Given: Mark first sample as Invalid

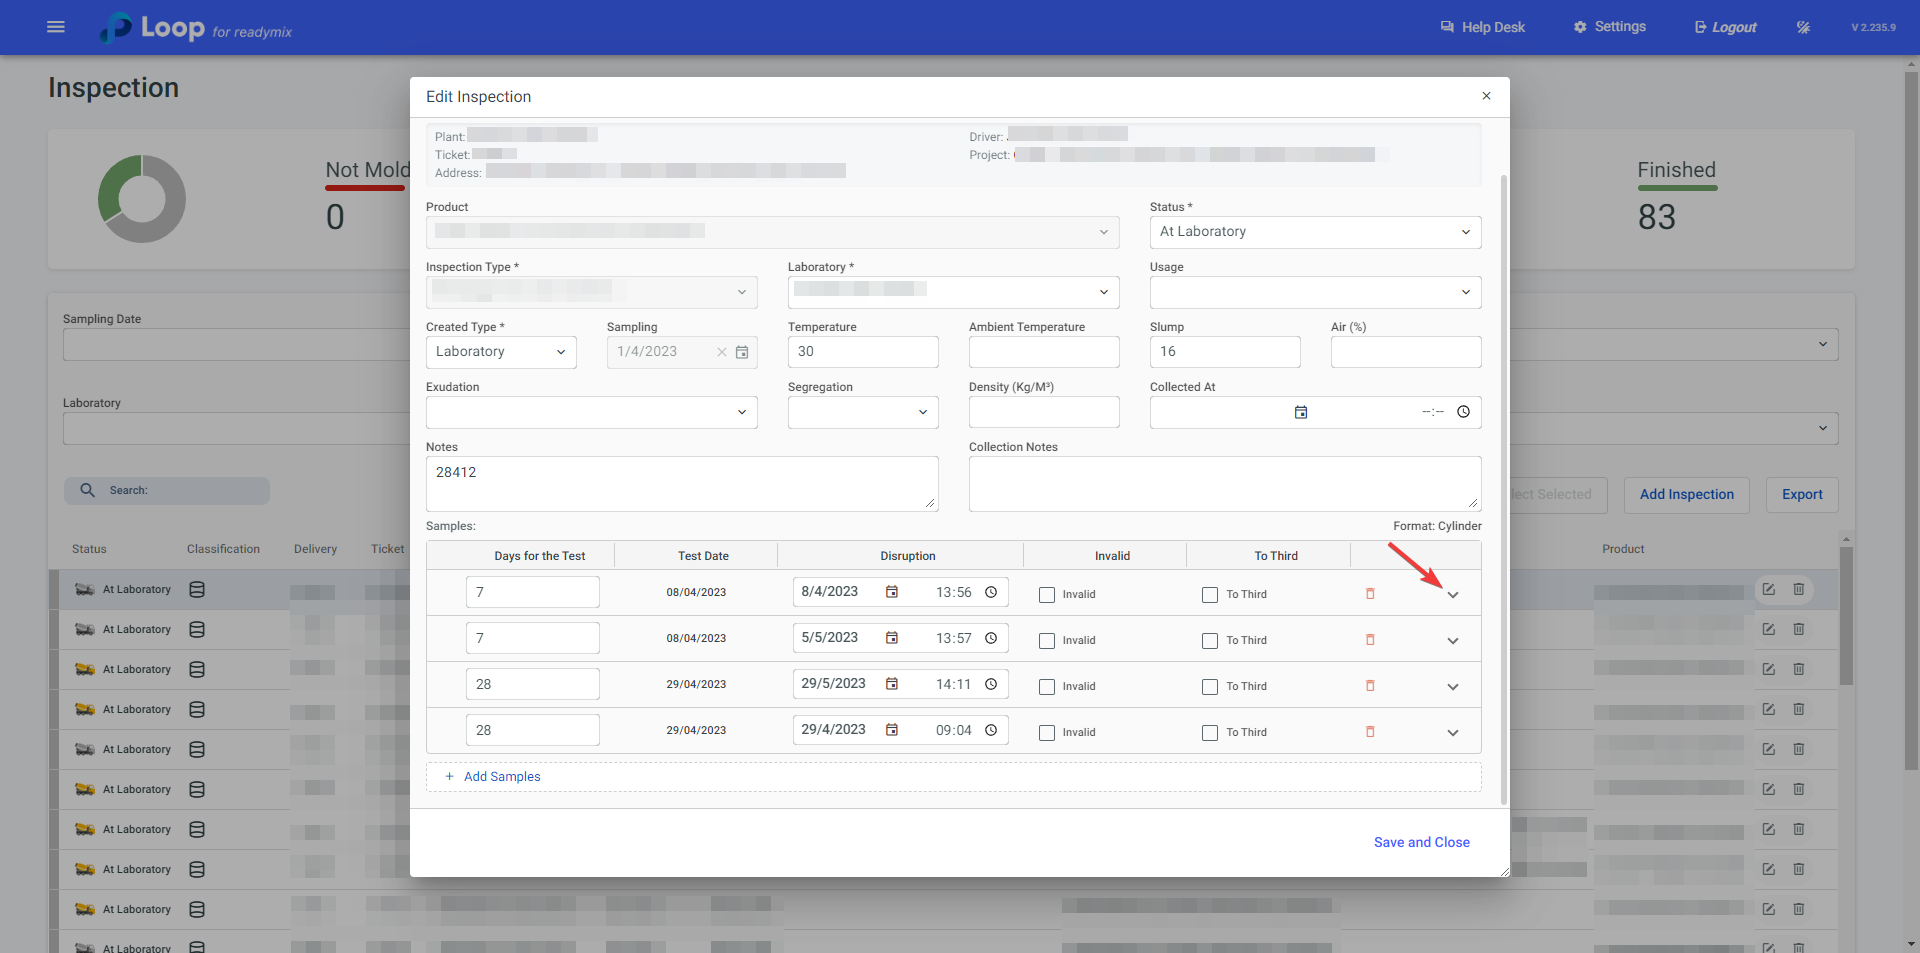Looking at the screenshot, I should click(x=1047, y=595).
